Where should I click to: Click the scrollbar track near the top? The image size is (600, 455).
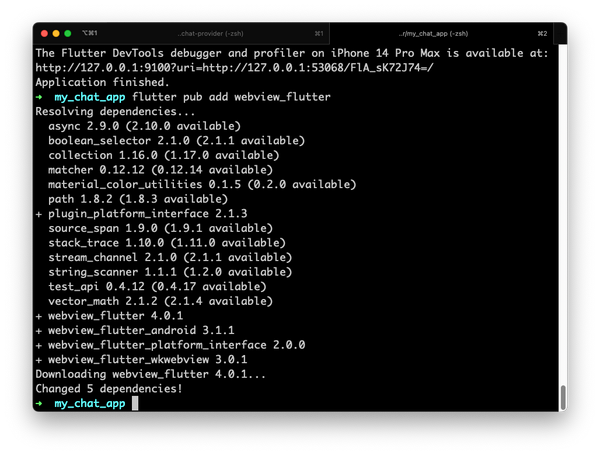563,77
